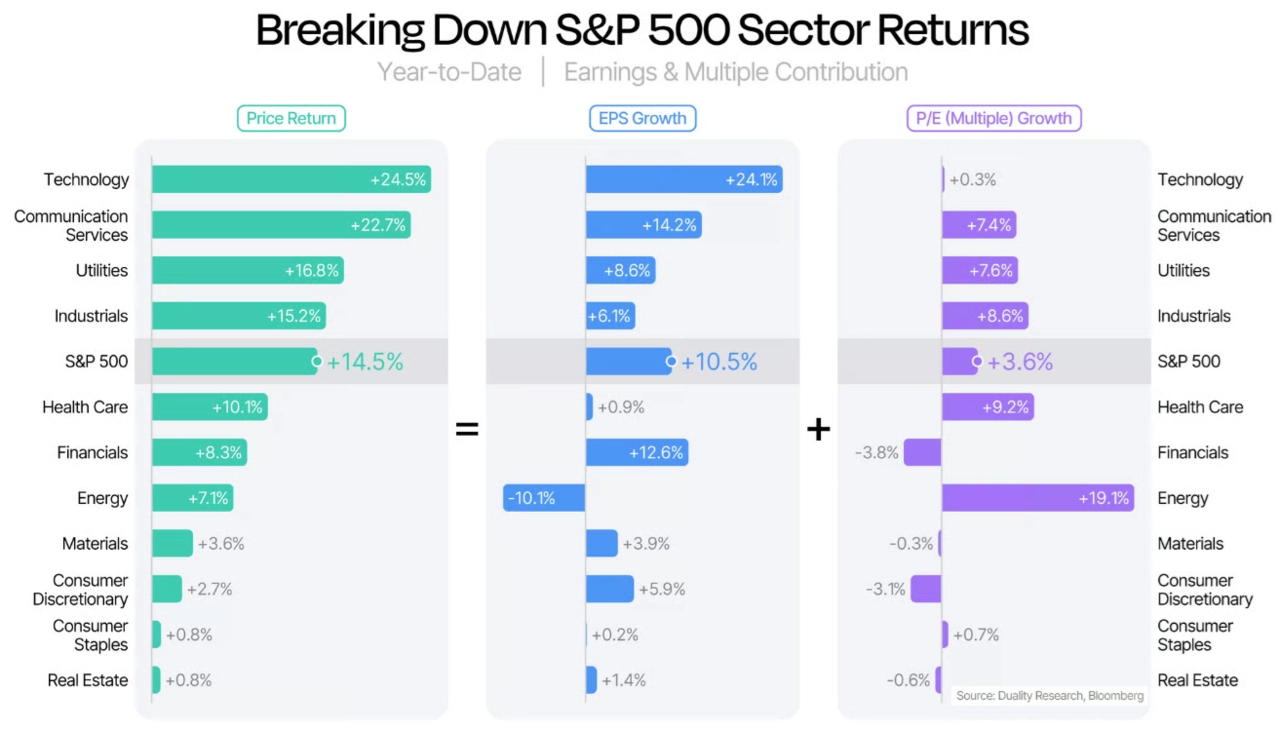The image size is (1280, 731).
Task: Click the plus sign between panels
Action: click(x=819, y=429)
